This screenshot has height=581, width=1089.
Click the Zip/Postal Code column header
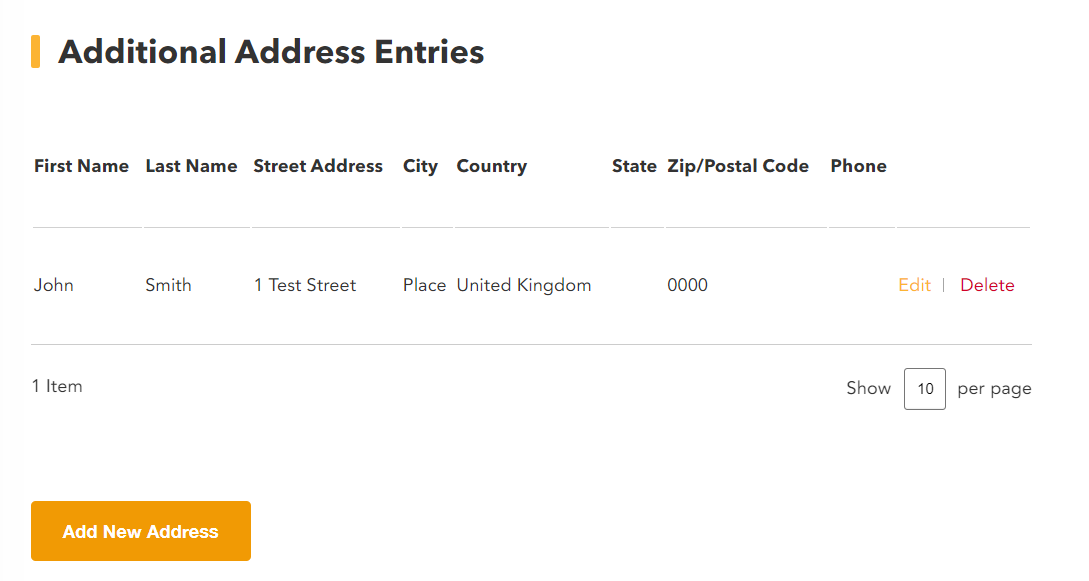click(738, 167)
